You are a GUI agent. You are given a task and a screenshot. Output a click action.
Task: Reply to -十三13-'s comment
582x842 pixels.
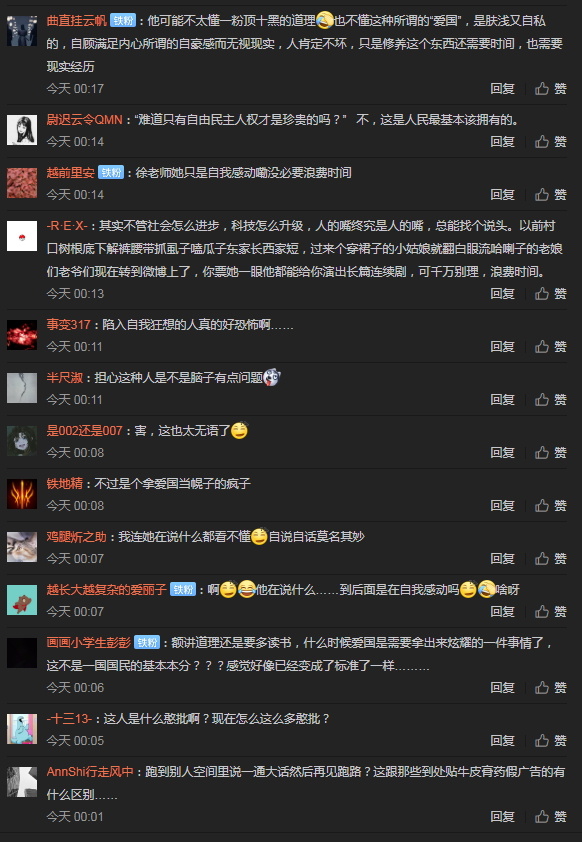point(503,741)
